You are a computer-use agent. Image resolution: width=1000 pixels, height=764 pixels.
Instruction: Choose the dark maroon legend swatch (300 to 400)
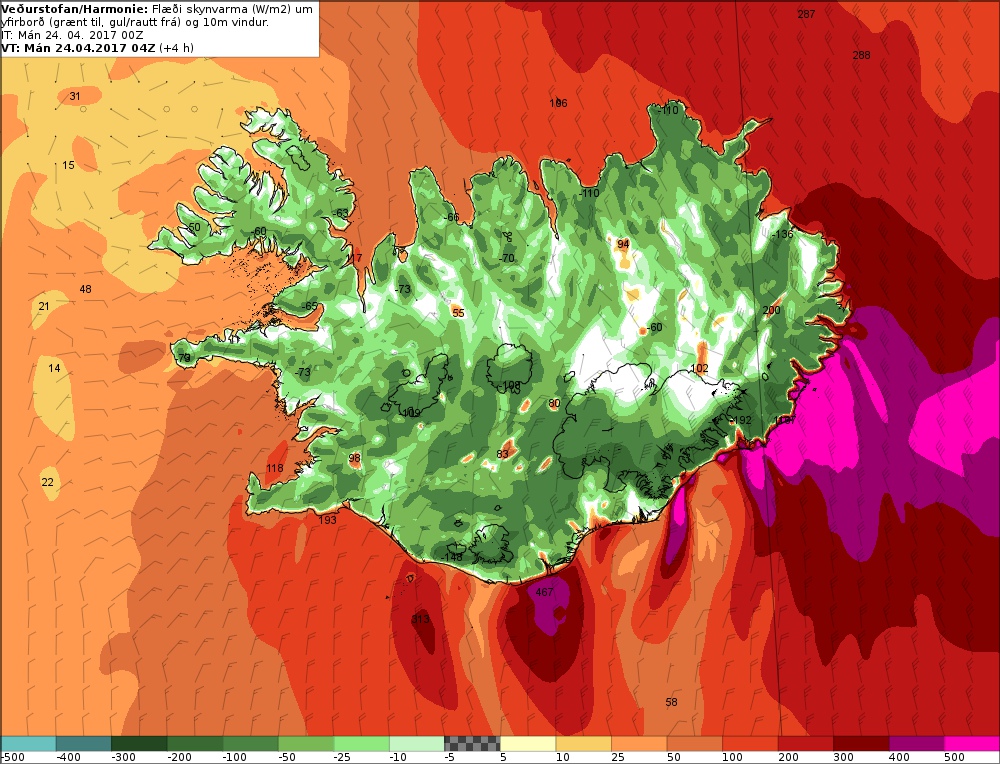tap(860, 744)
